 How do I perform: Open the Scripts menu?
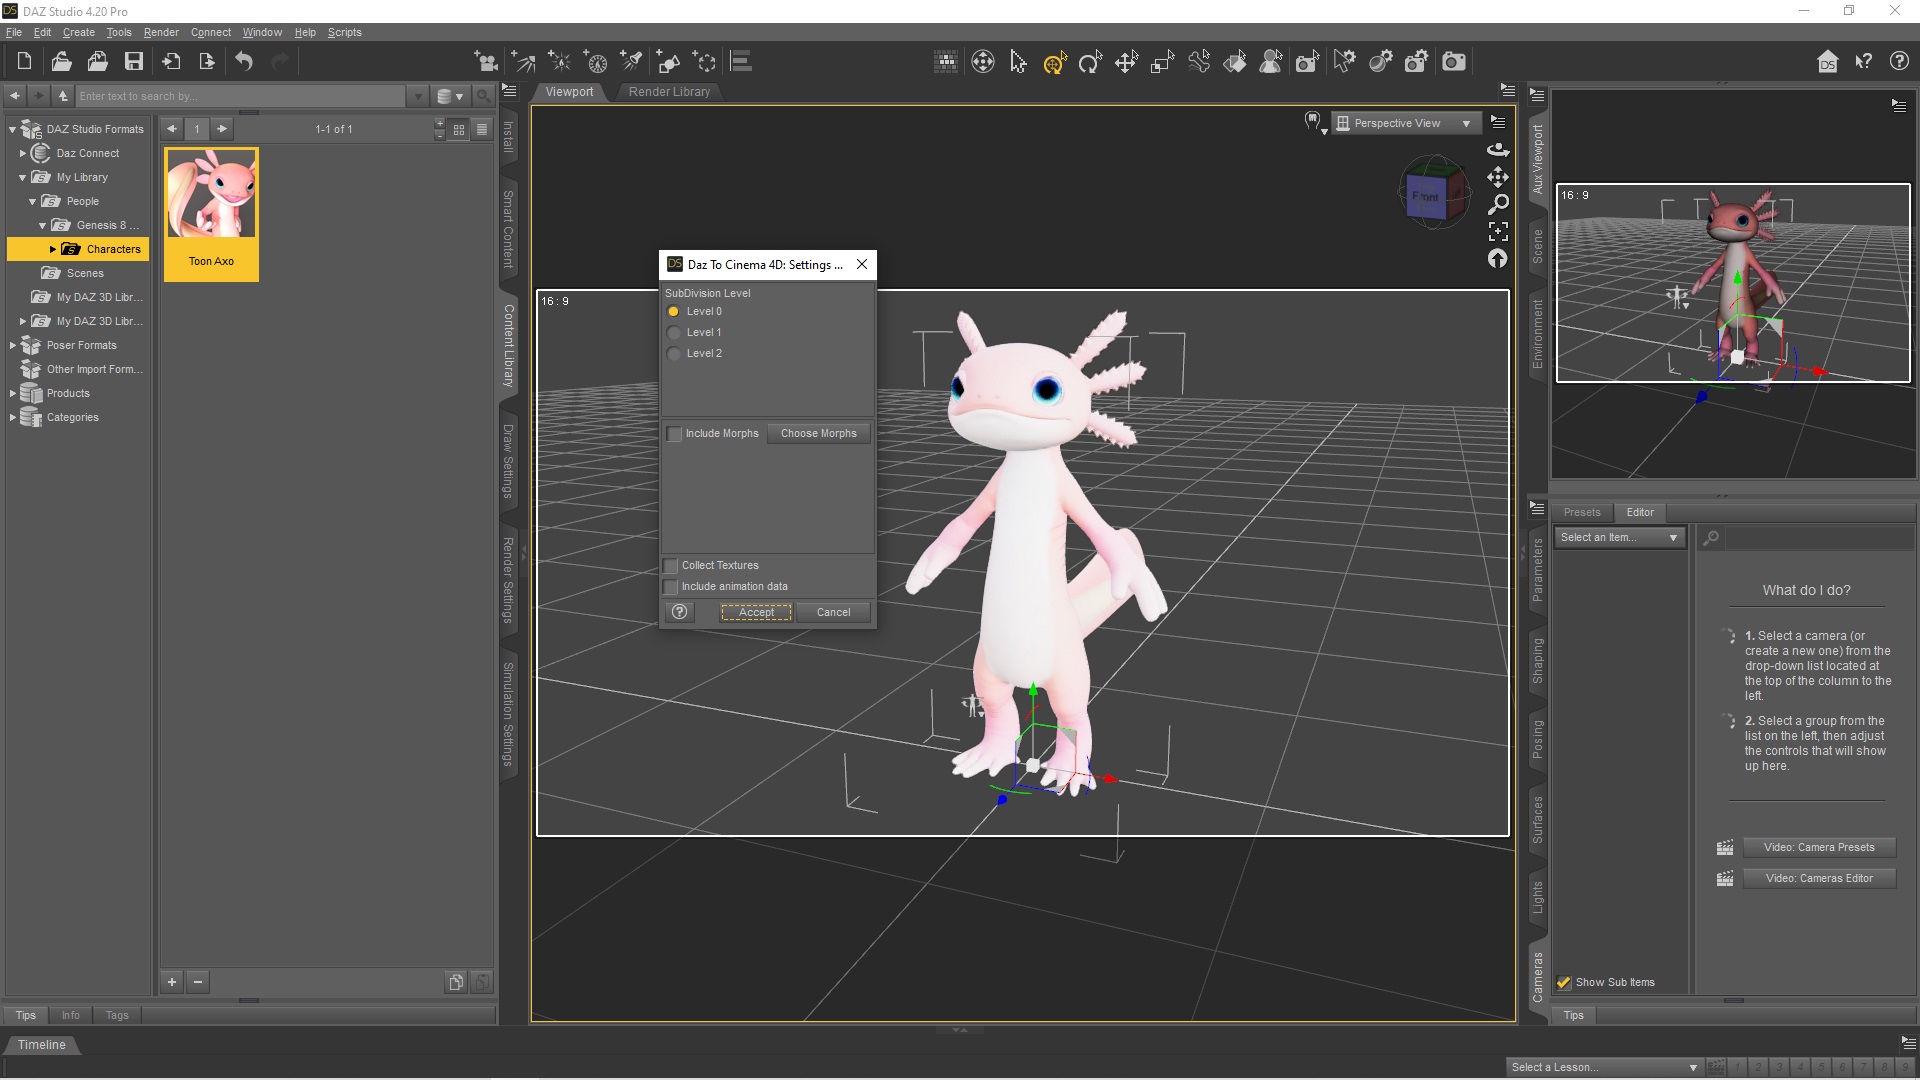tap(345, 32)
